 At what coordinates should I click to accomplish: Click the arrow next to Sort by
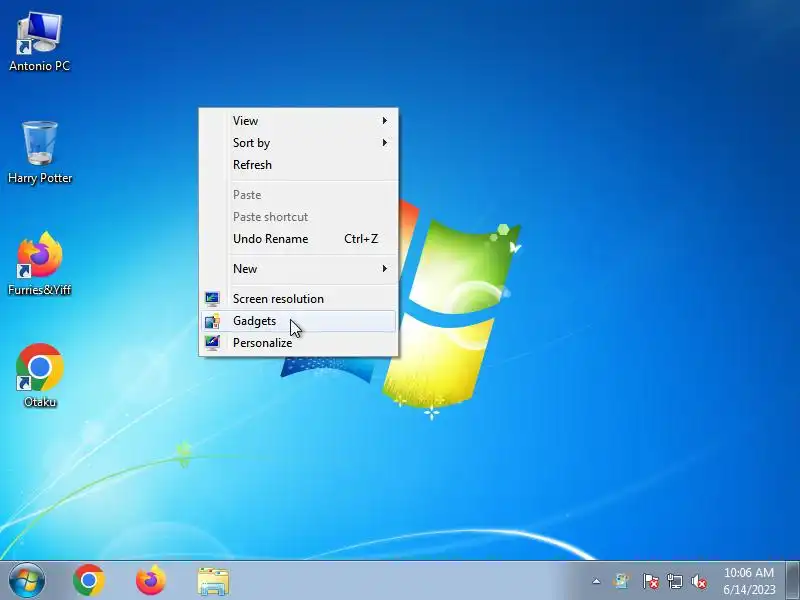pos(385,143)
